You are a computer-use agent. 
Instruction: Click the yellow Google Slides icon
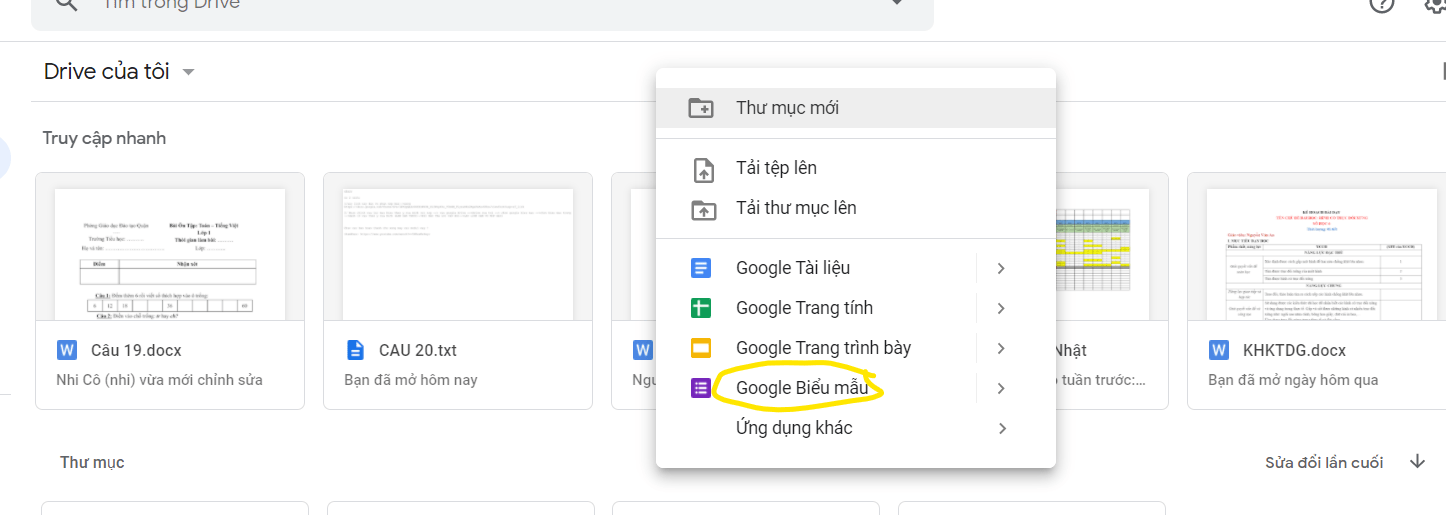[x=701, y=348]
